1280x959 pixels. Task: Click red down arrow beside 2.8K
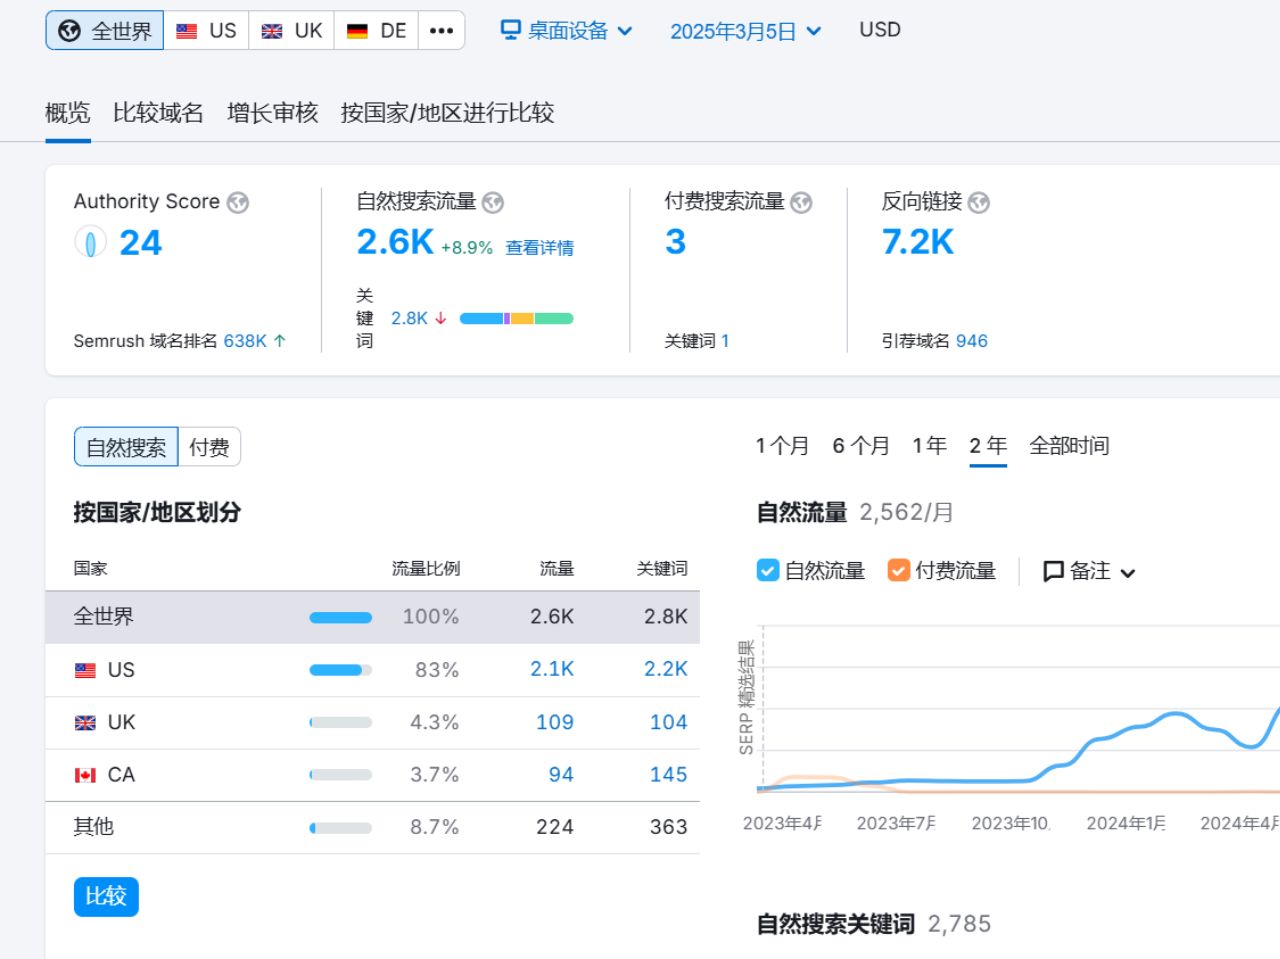click(x=440, y=318)
